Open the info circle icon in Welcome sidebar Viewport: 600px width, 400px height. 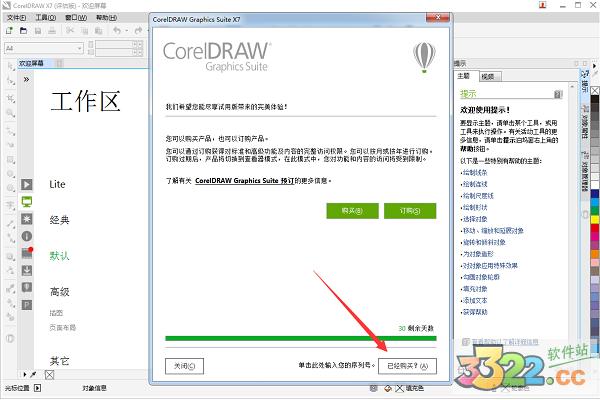click(x=26, y=236)
